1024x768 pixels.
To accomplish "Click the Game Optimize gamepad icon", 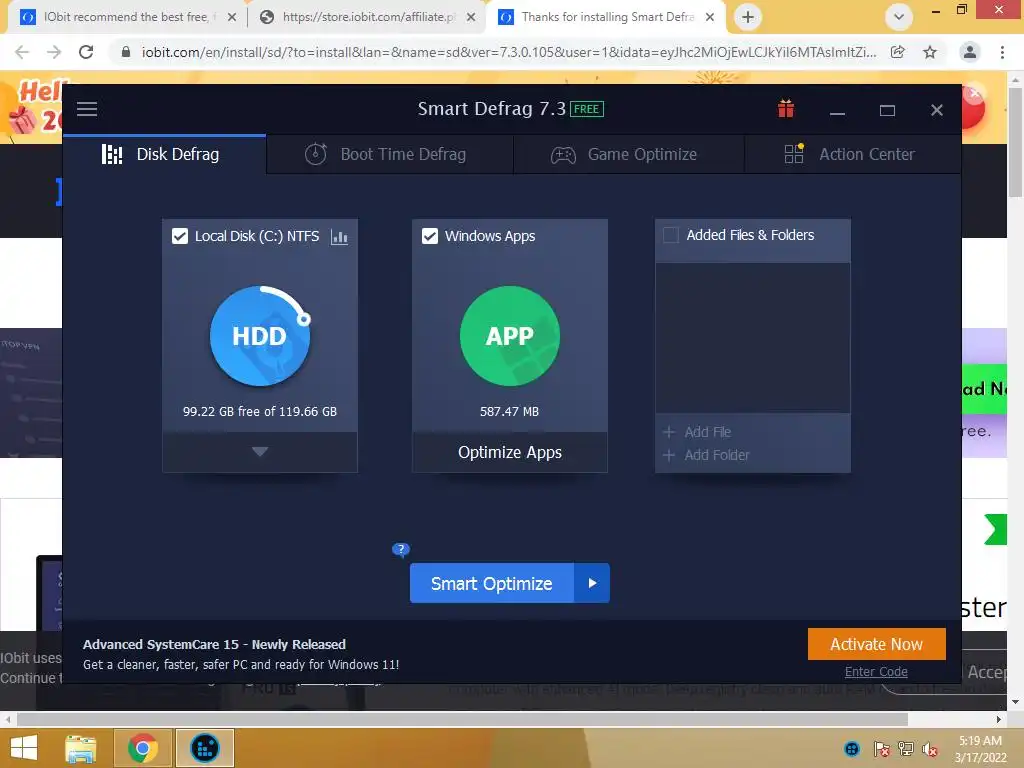I will (563, 155).
